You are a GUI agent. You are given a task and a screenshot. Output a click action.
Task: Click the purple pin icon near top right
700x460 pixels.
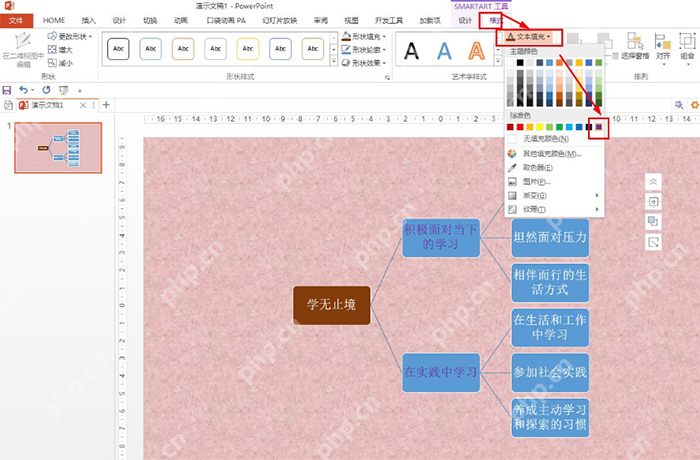tap(679, 105)
